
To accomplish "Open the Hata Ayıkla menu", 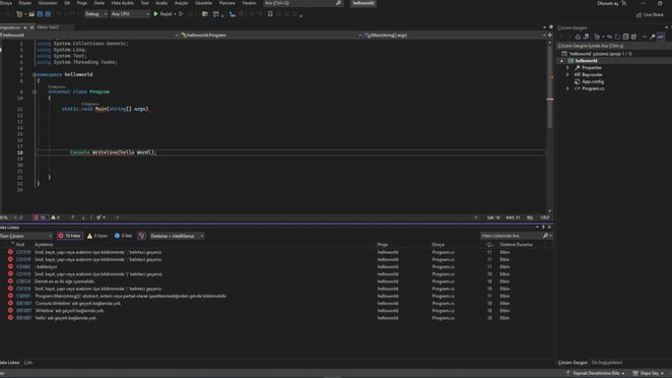I will (x=122, y=3).
